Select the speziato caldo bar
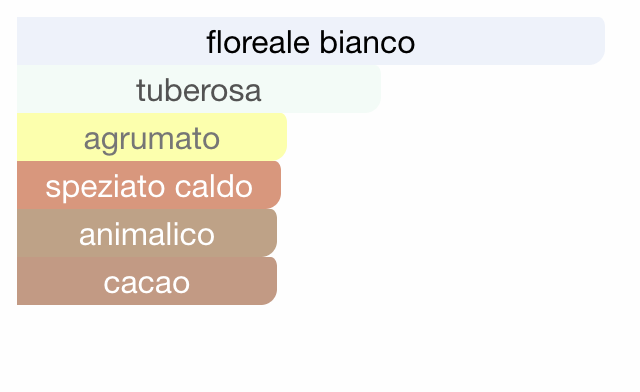640x392 pixels. [x=149, y=185]
